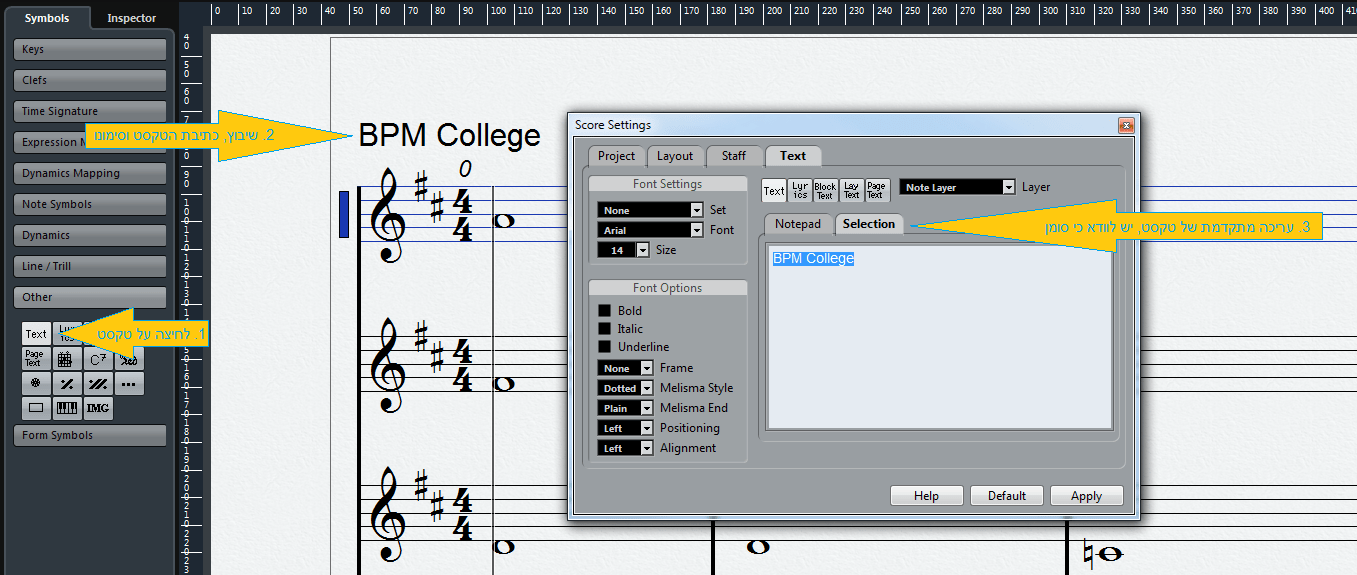
Task: Switch to the Project tab
Action: (x=616, y=156)
